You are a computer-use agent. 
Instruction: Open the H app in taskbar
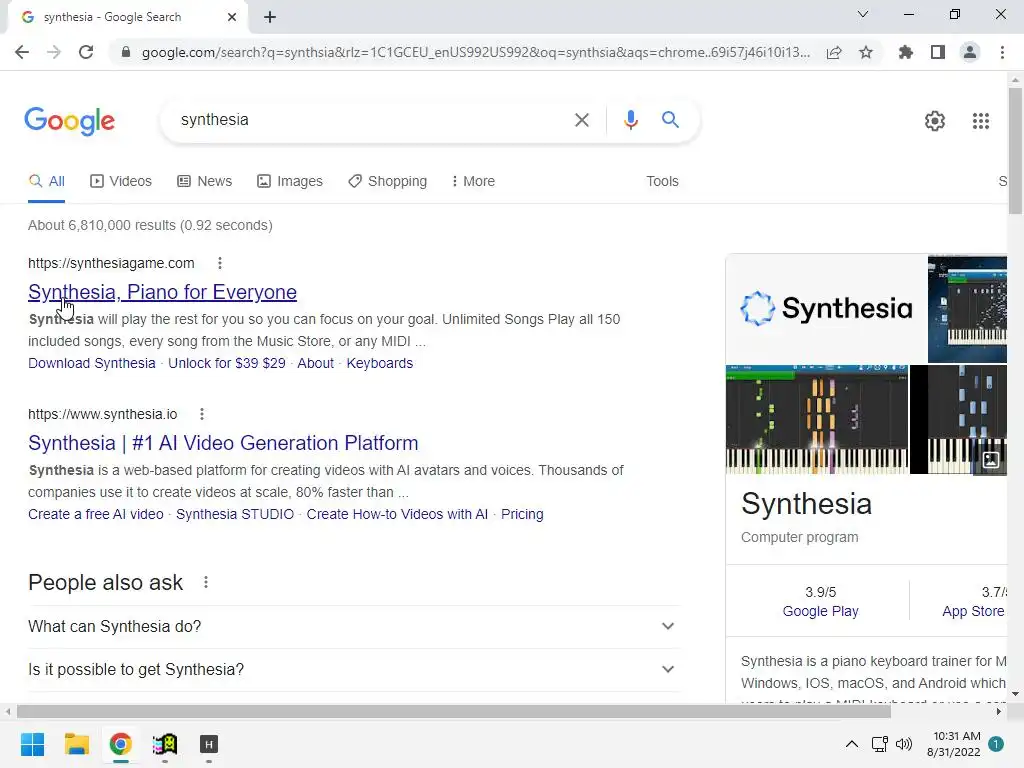[x=208, y=744]
